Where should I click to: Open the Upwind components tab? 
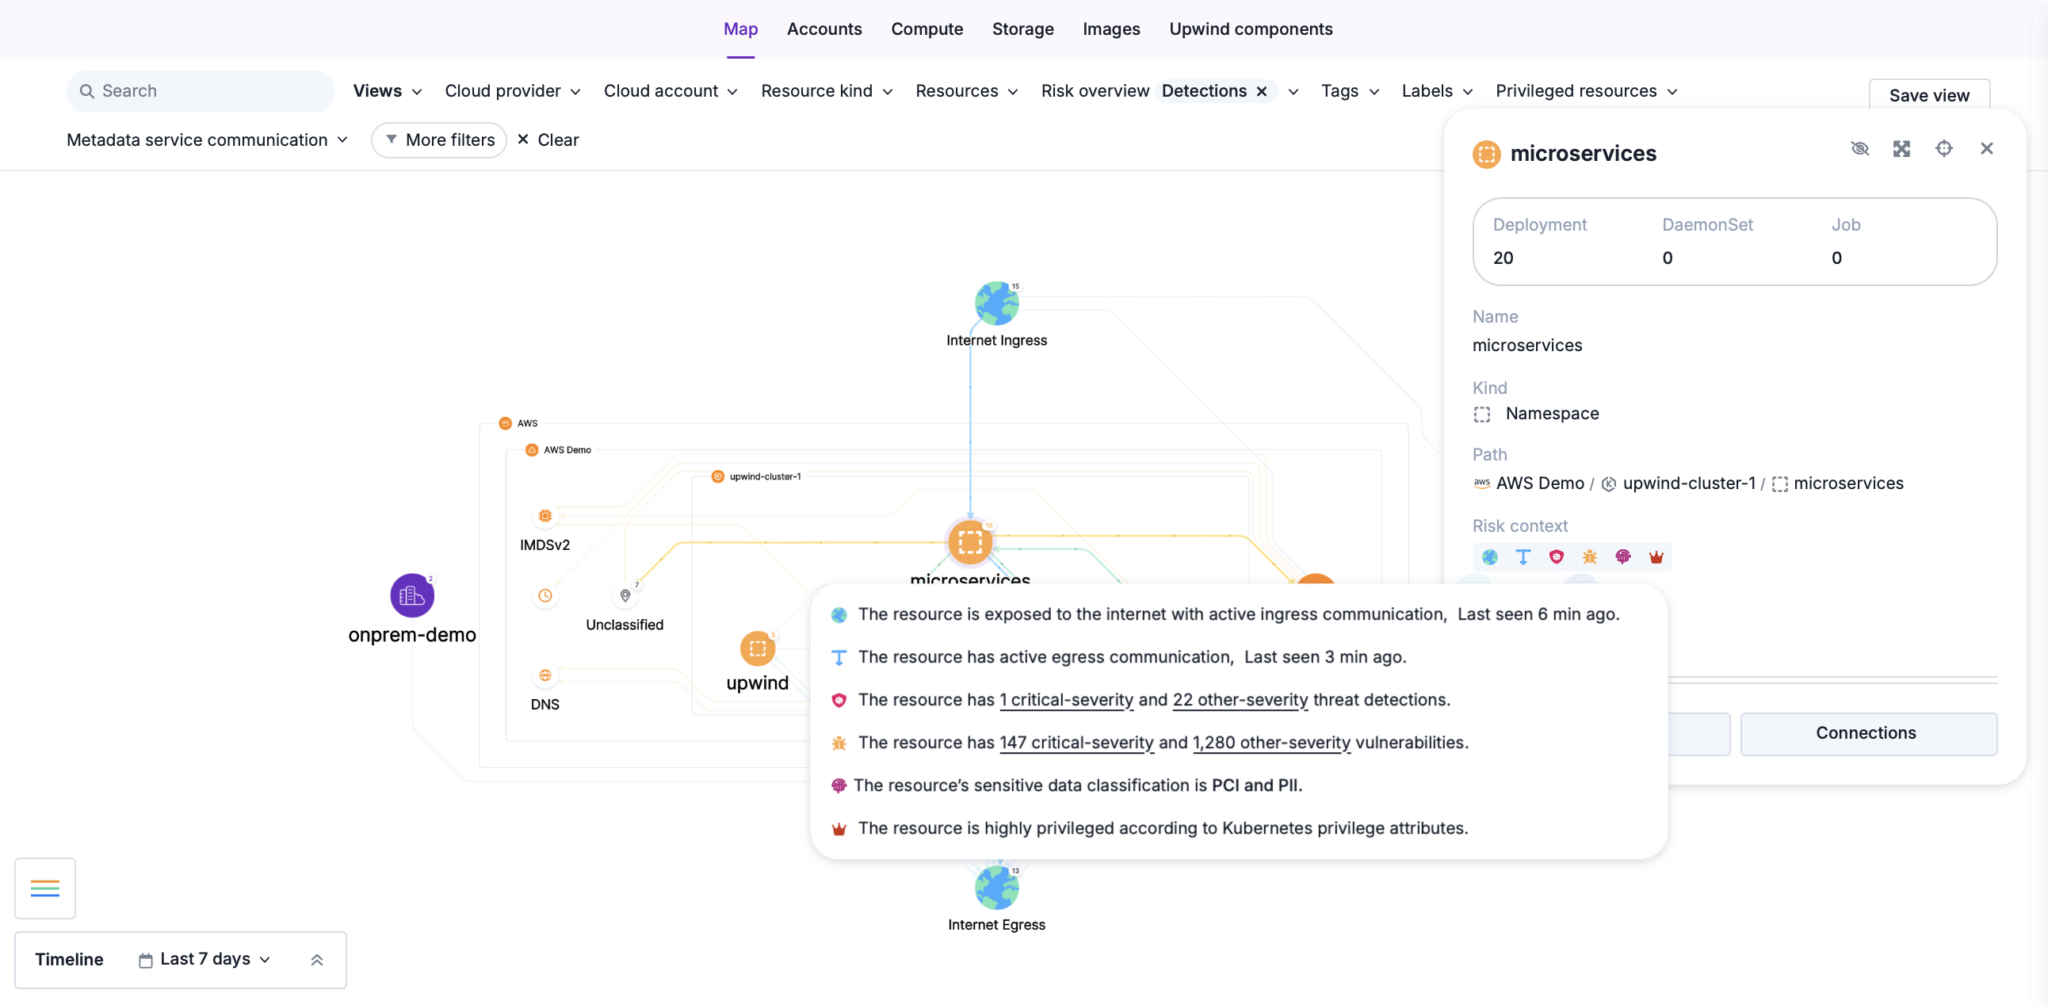pyautogui.click(x=1250, y=29)
